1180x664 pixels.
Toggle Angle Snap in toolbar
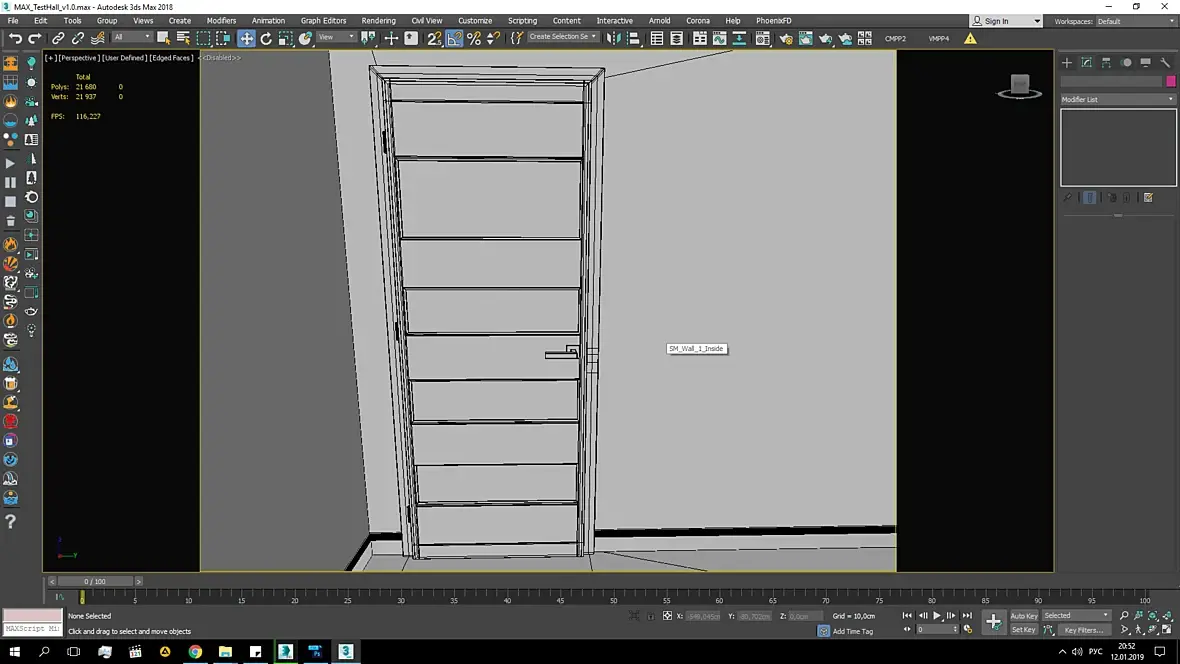(x=454, y=38)
